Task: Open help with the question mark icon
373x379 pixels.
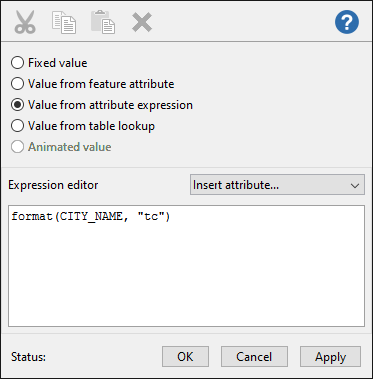Action: 347,22
